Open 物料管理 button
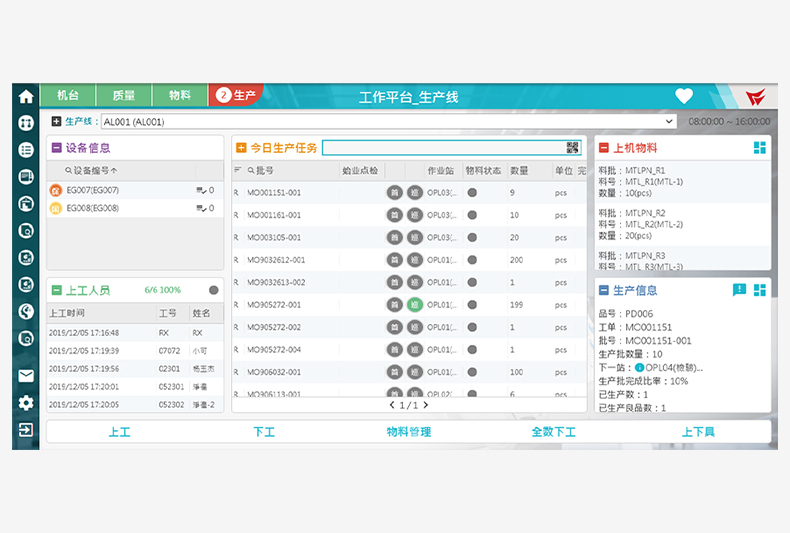Screen dimensions: 790x533 click(x=409, y=432)
